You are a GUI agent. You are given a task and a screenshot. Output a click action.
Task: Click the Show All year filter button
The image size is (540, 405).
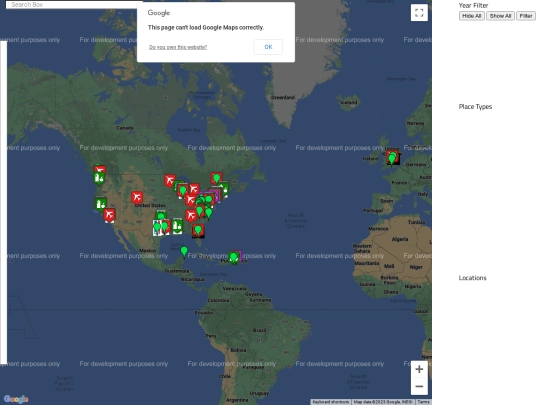(500, 16)
